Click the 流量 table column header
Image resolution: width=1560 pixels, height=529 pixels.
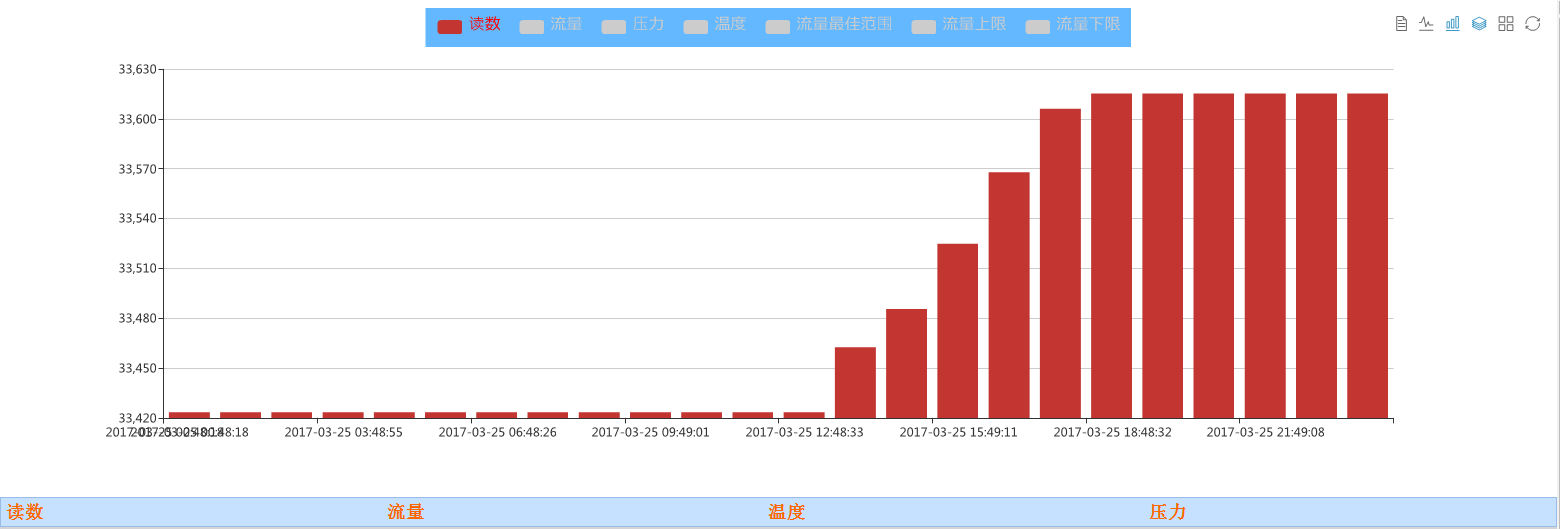[x=406, y=513]
